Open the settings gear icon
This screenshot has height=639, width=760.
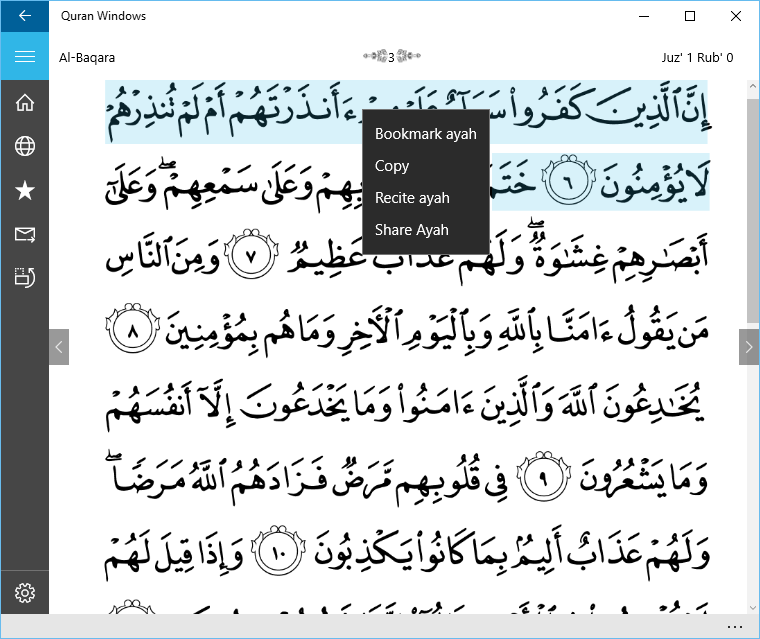point(25,592)
